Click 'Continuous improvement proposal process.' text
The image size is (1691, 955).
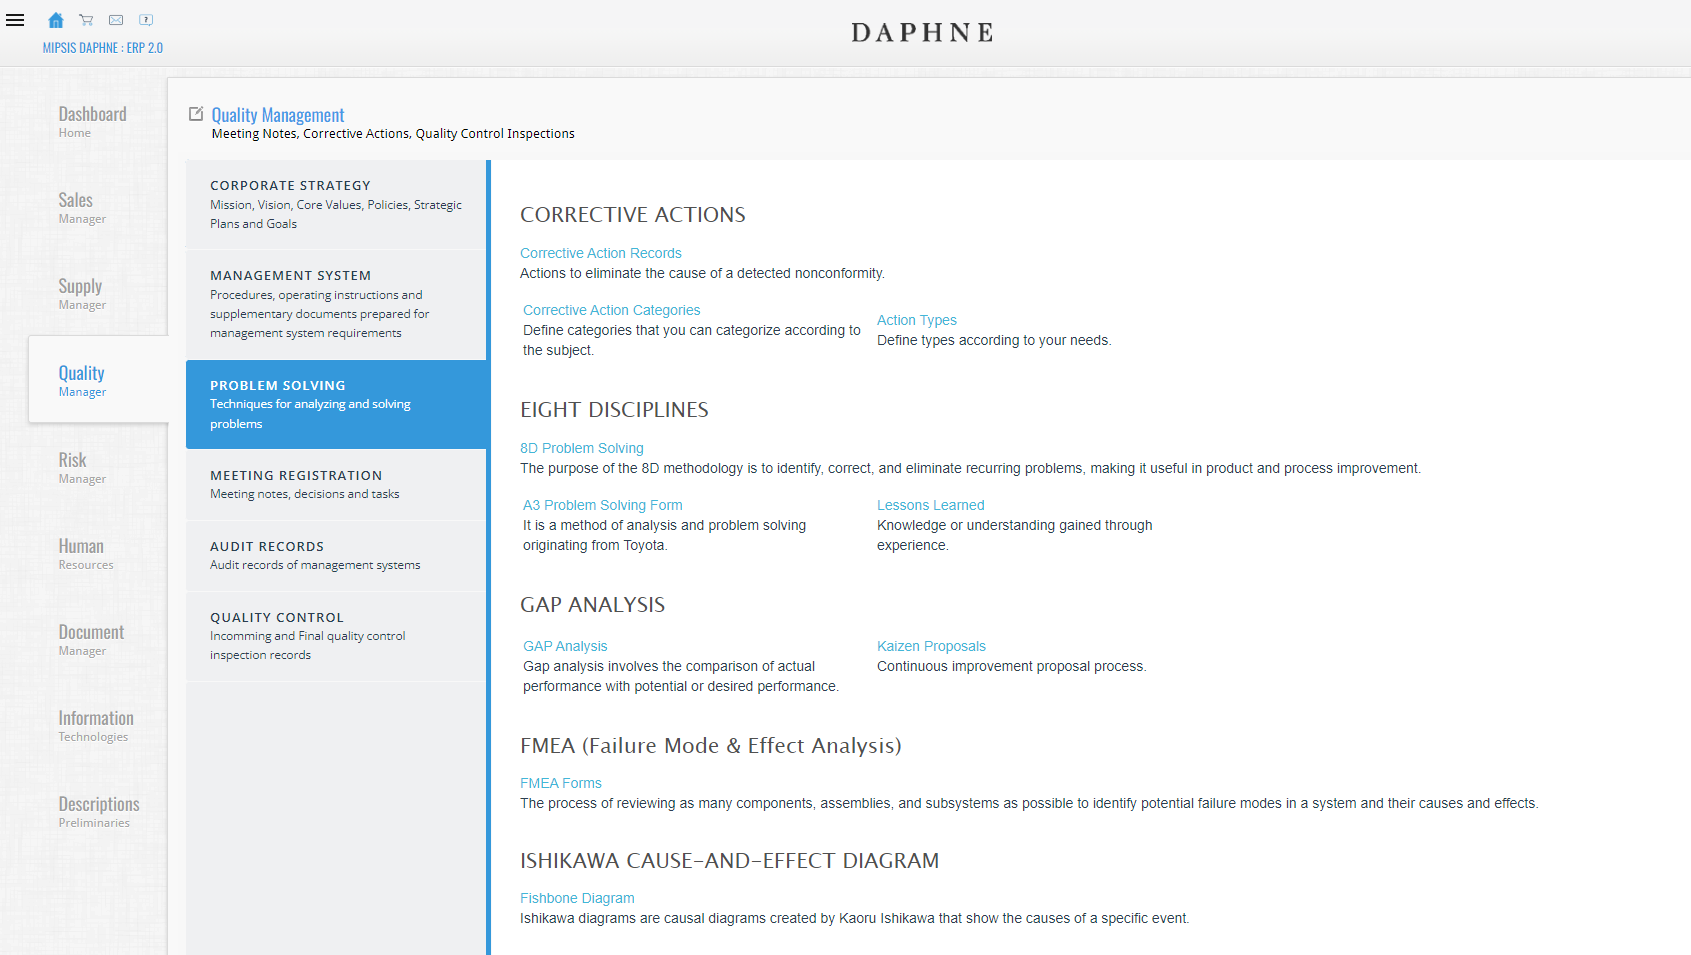click(x=1012, y=666)
